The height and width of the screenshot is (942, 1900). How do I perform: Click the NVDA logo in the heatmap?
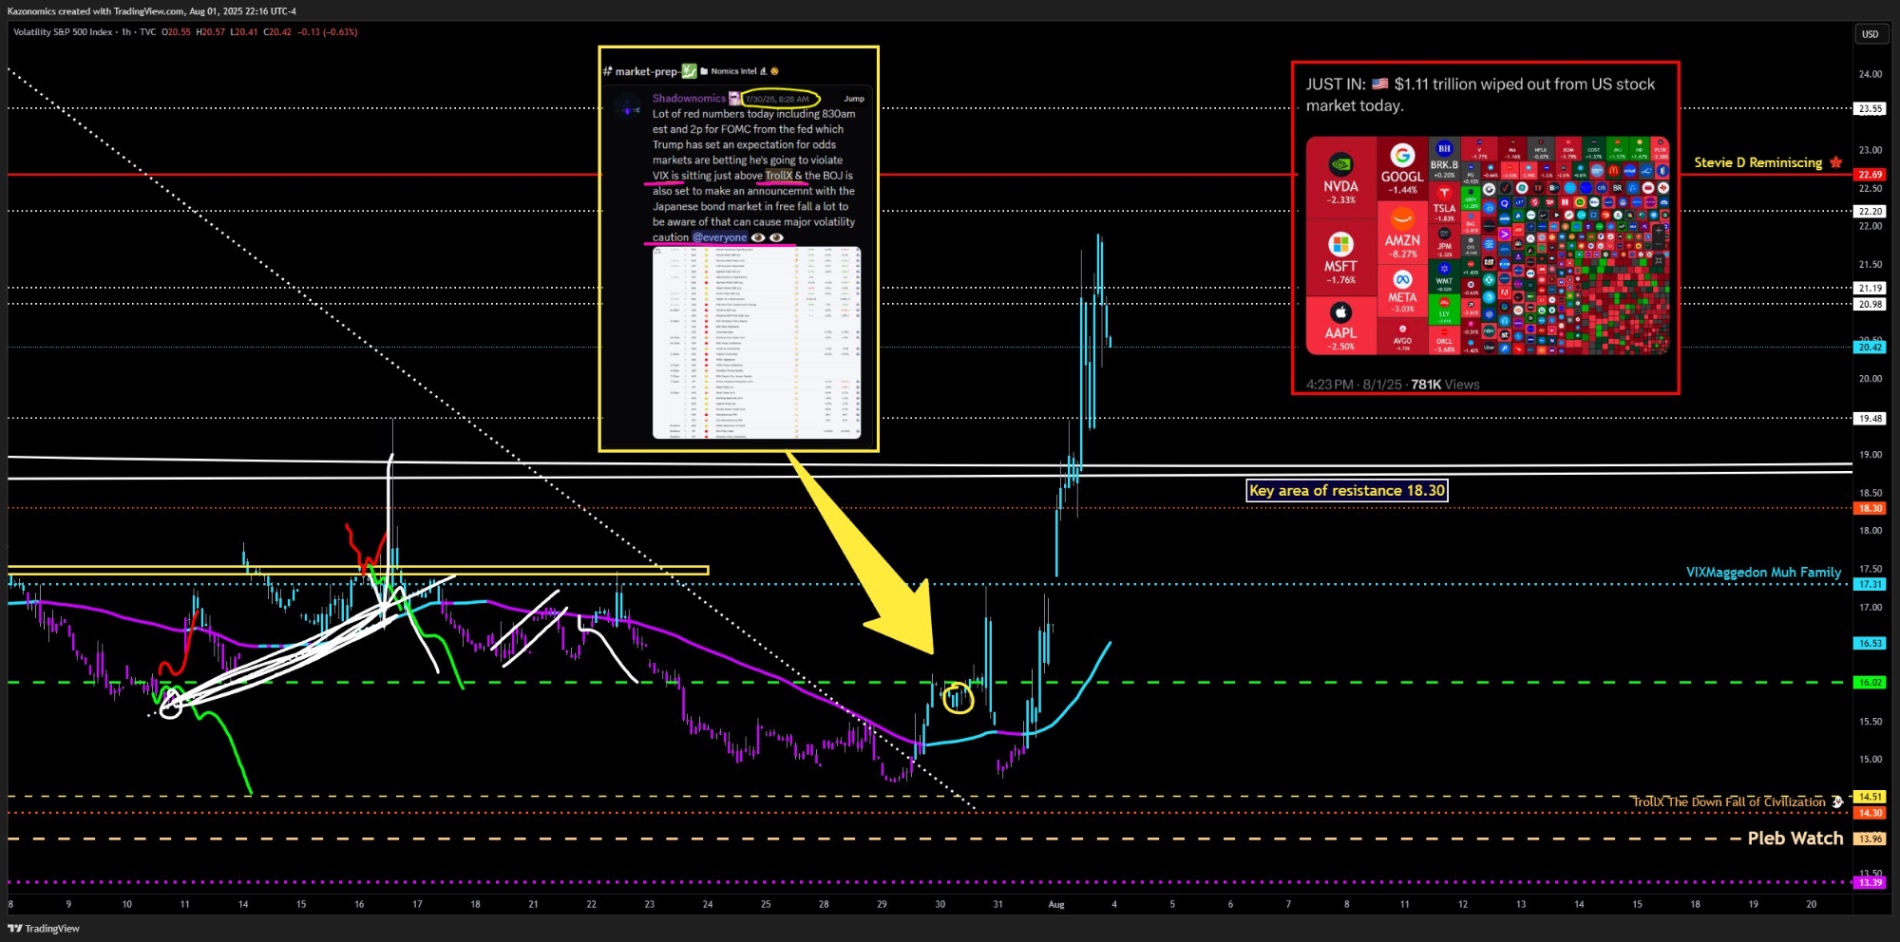1340,165
